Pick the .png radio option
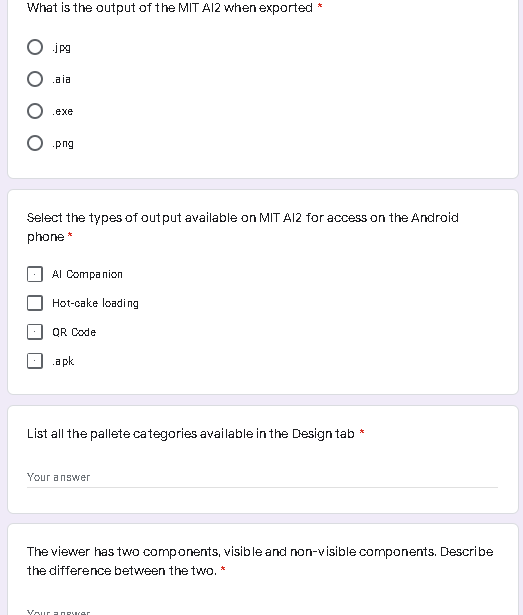The image size is (523, 615). (x=35, y=143)
